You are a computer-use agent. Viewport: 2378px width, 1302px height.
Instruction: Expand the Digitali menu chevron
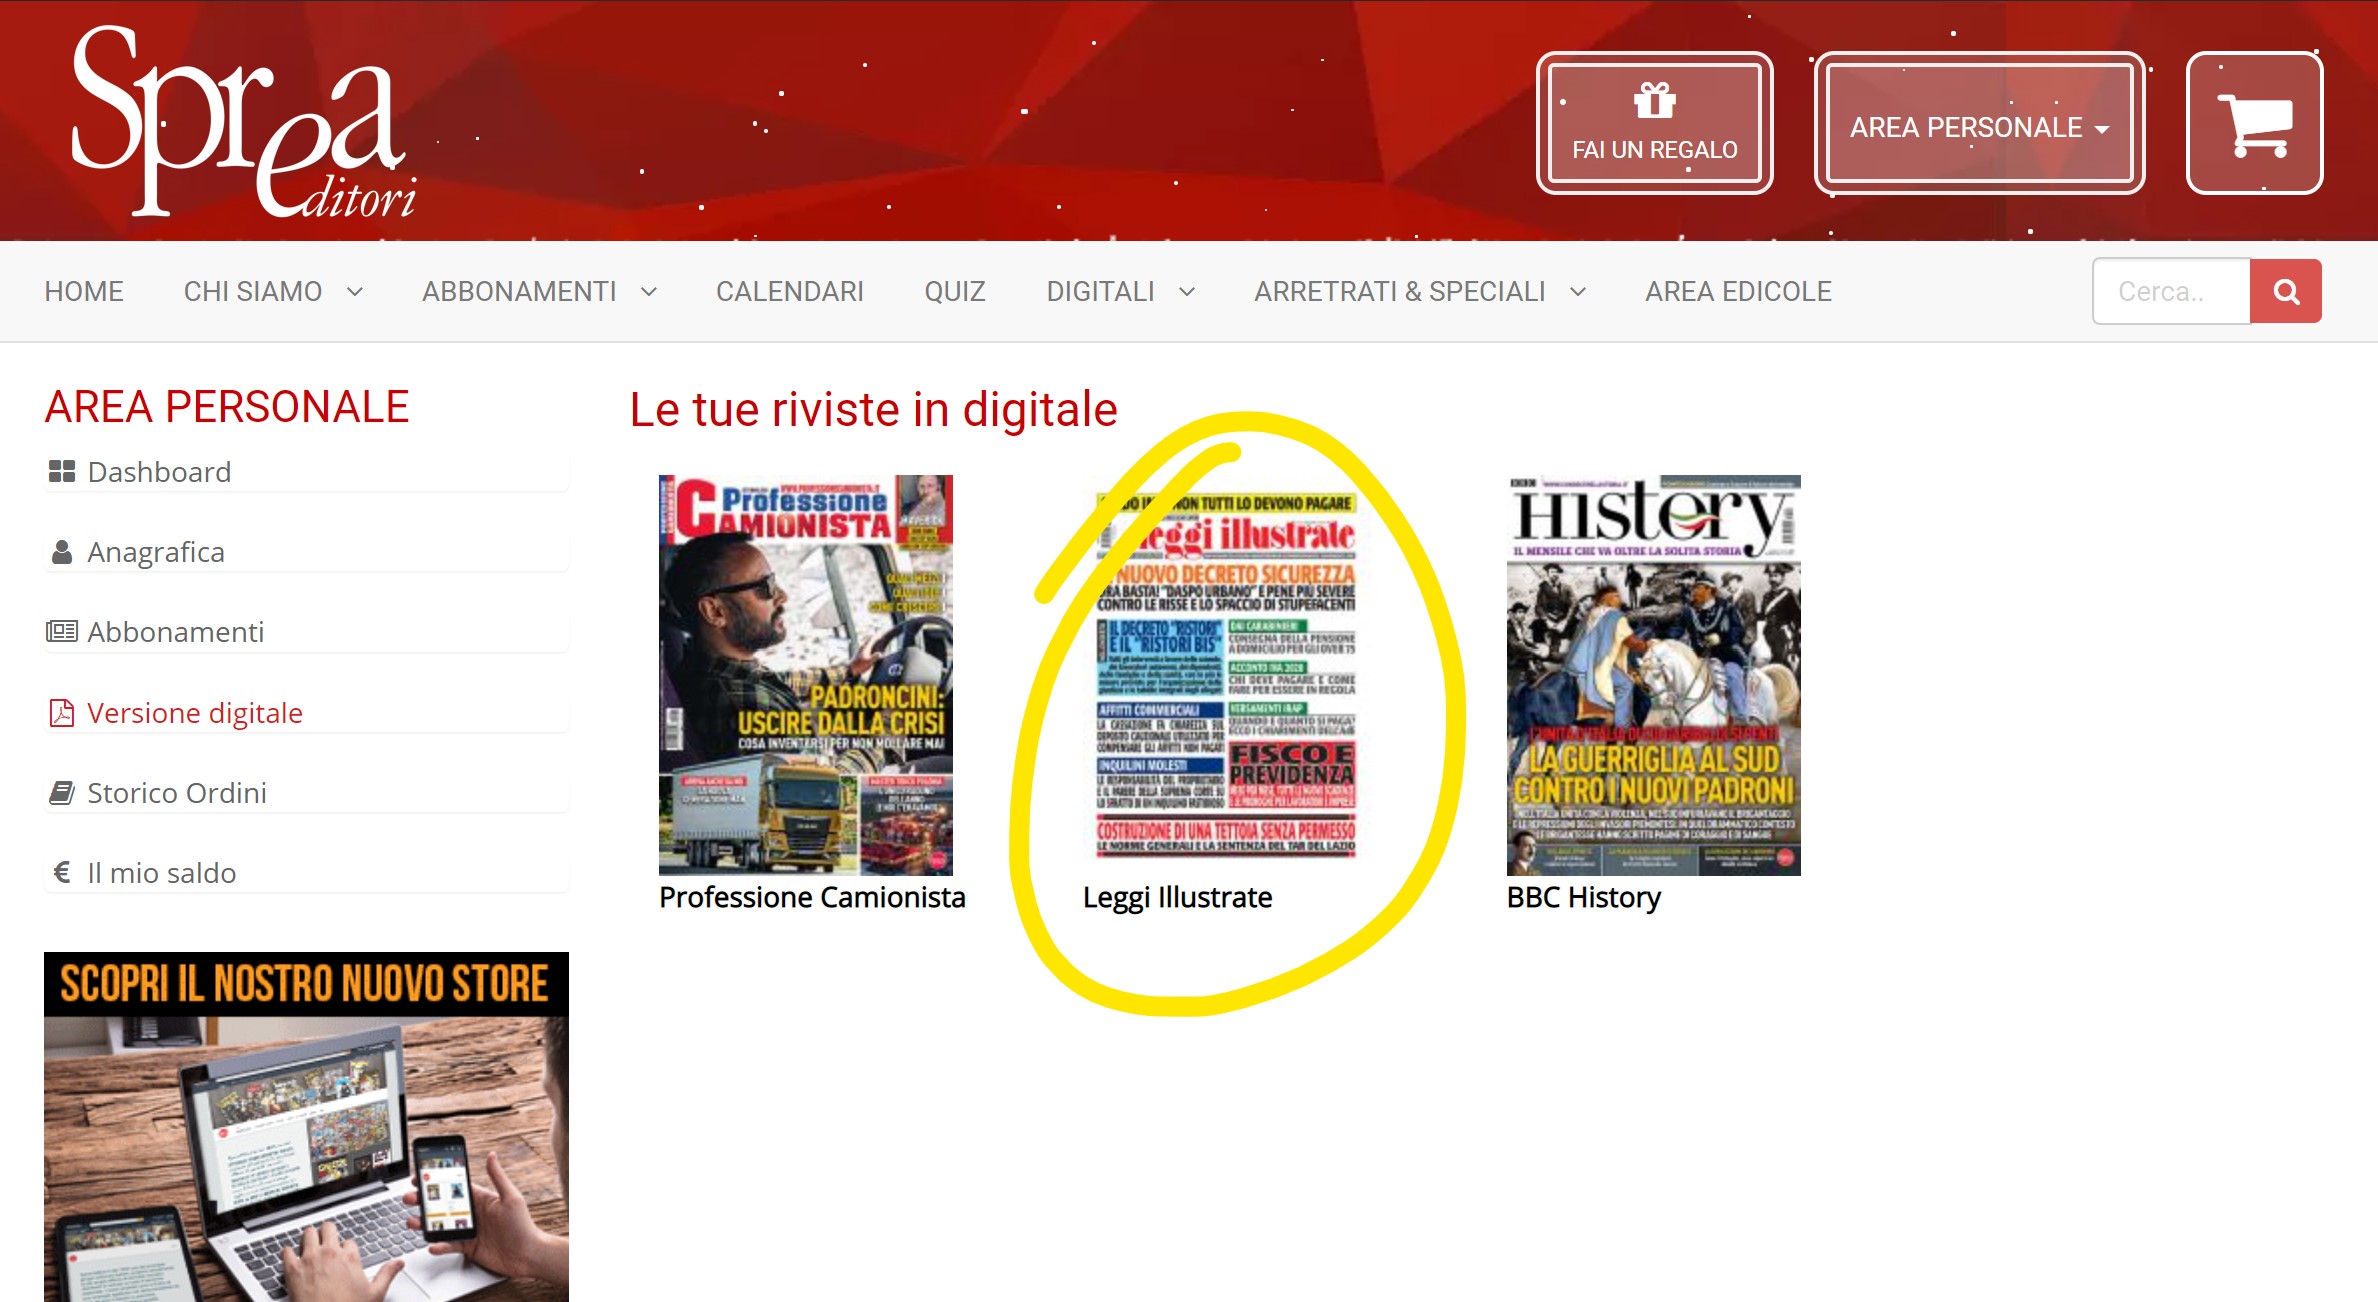(x=1187, y=292)
